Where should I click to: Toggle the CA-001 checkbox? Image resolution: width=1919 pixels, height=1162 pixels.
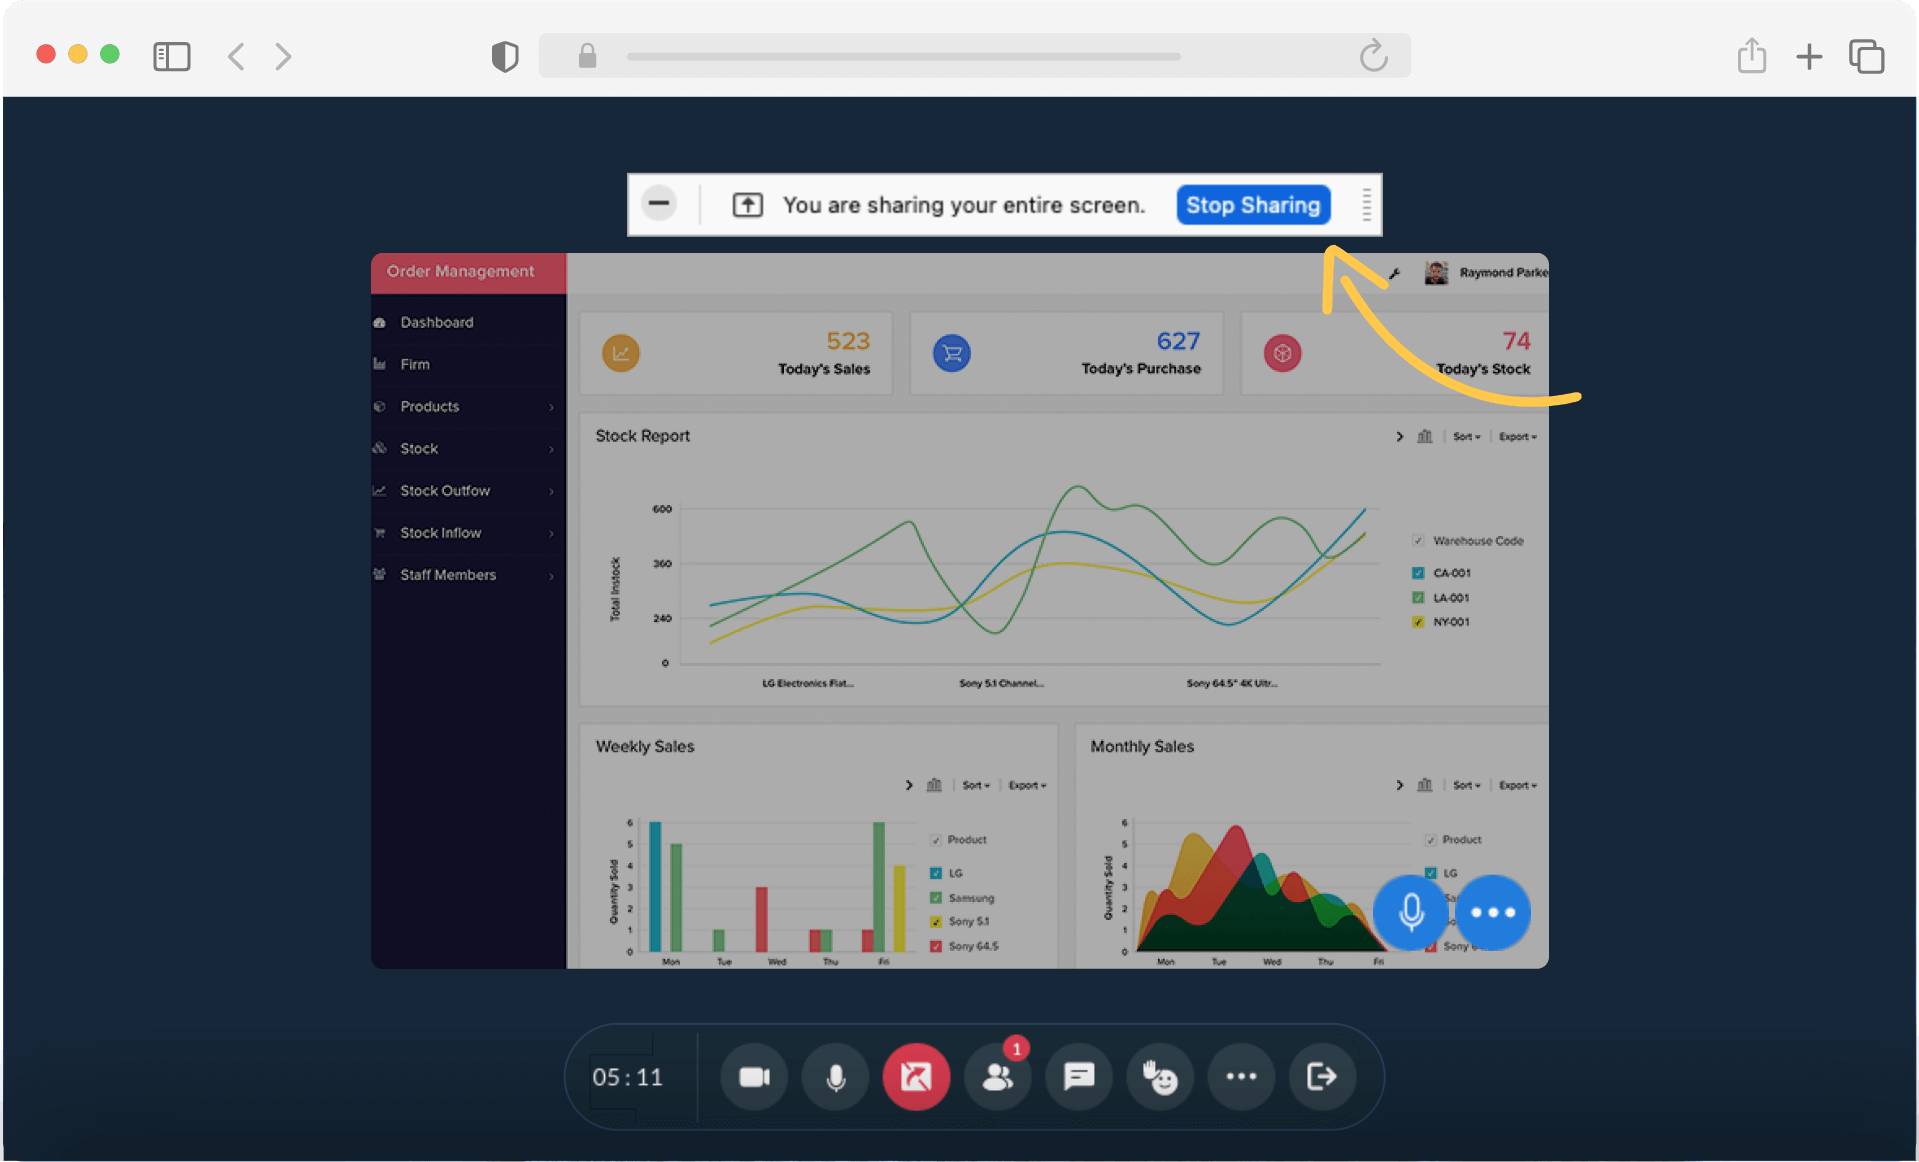coord(1418,573)
